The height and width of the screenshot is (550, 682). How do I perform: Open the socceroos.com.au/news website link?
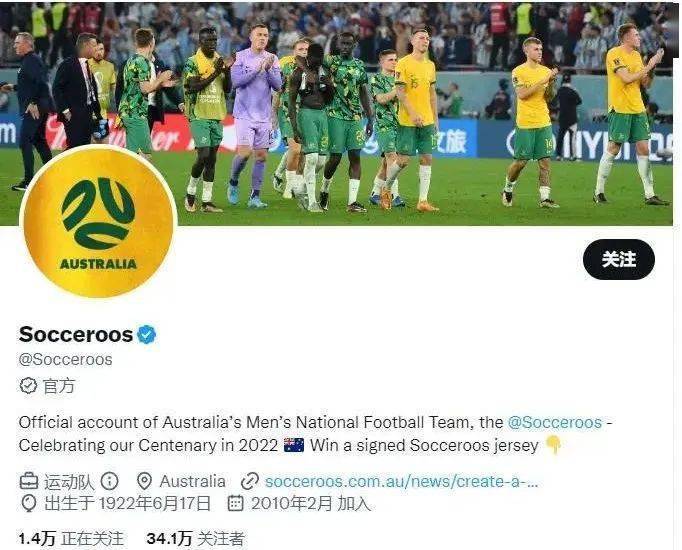coord(401,481)
